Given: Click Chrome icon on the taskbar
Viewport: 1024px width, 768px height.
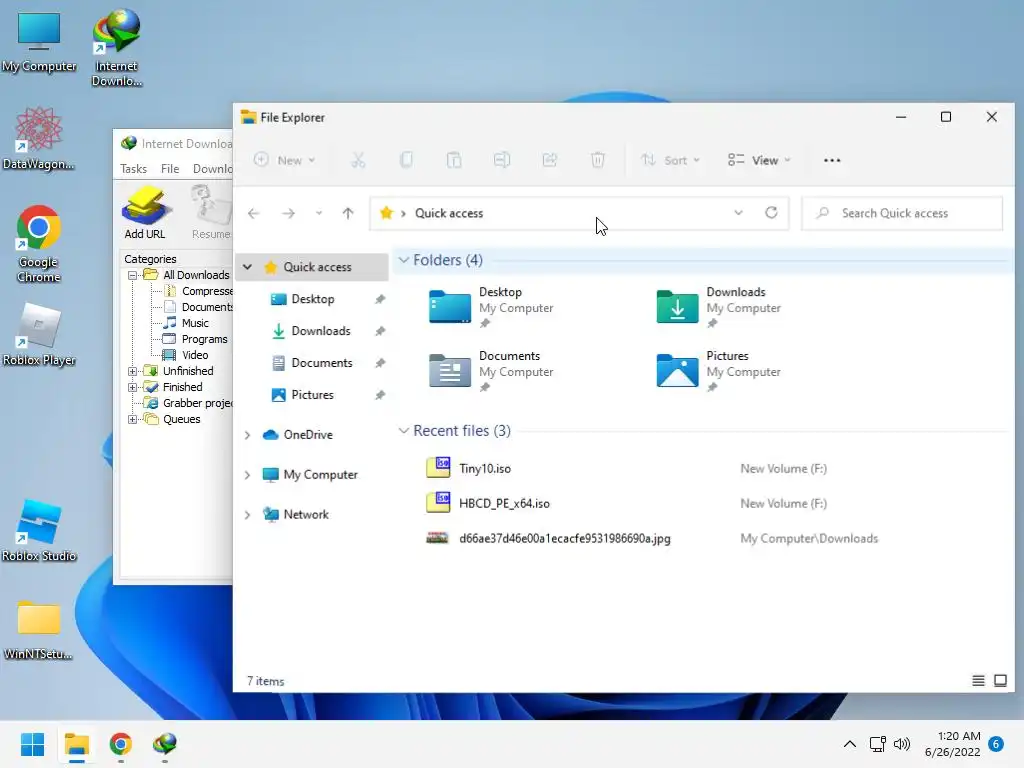Looking at the screenshot, I should tap(121, 744).
